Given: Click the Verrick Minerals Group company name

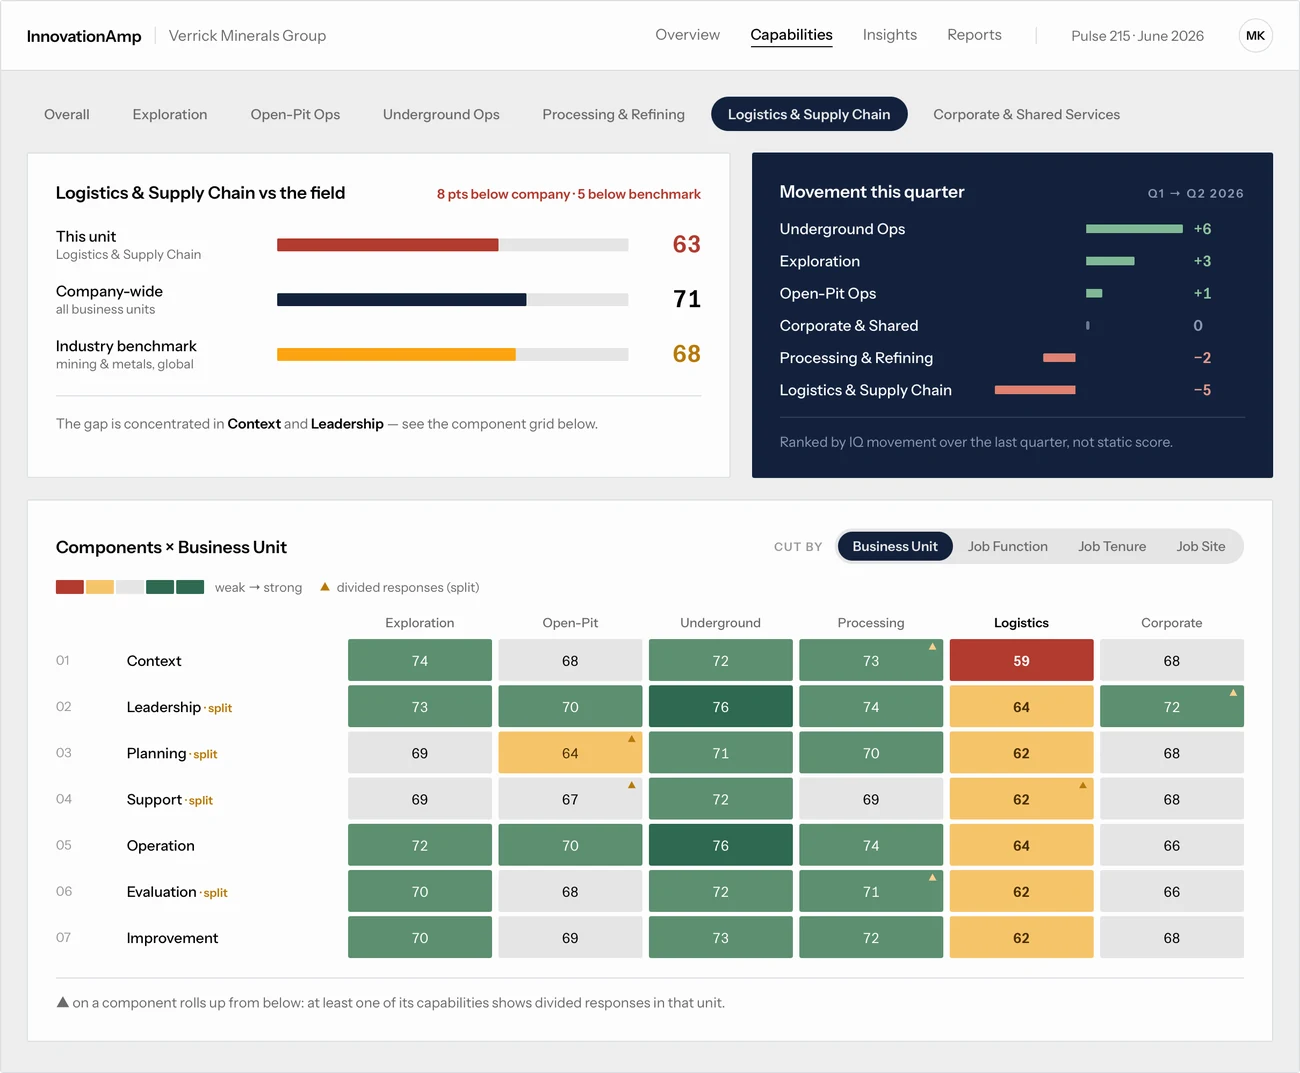Looking at the screenshot, I should coord(247,36).
